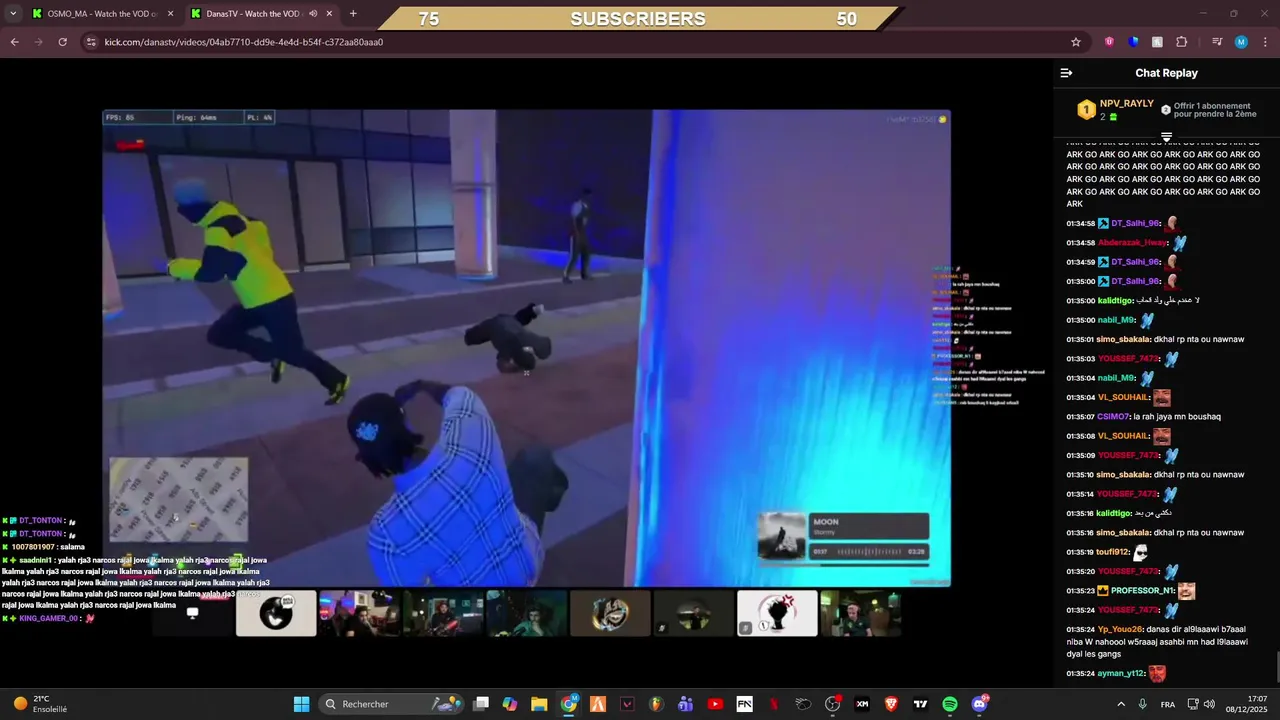This screenshot has width=1280, height=720.
Task: Open the Extensions puzzle-piece menu
Action: pyautogui.click(x=1181, y=42)
